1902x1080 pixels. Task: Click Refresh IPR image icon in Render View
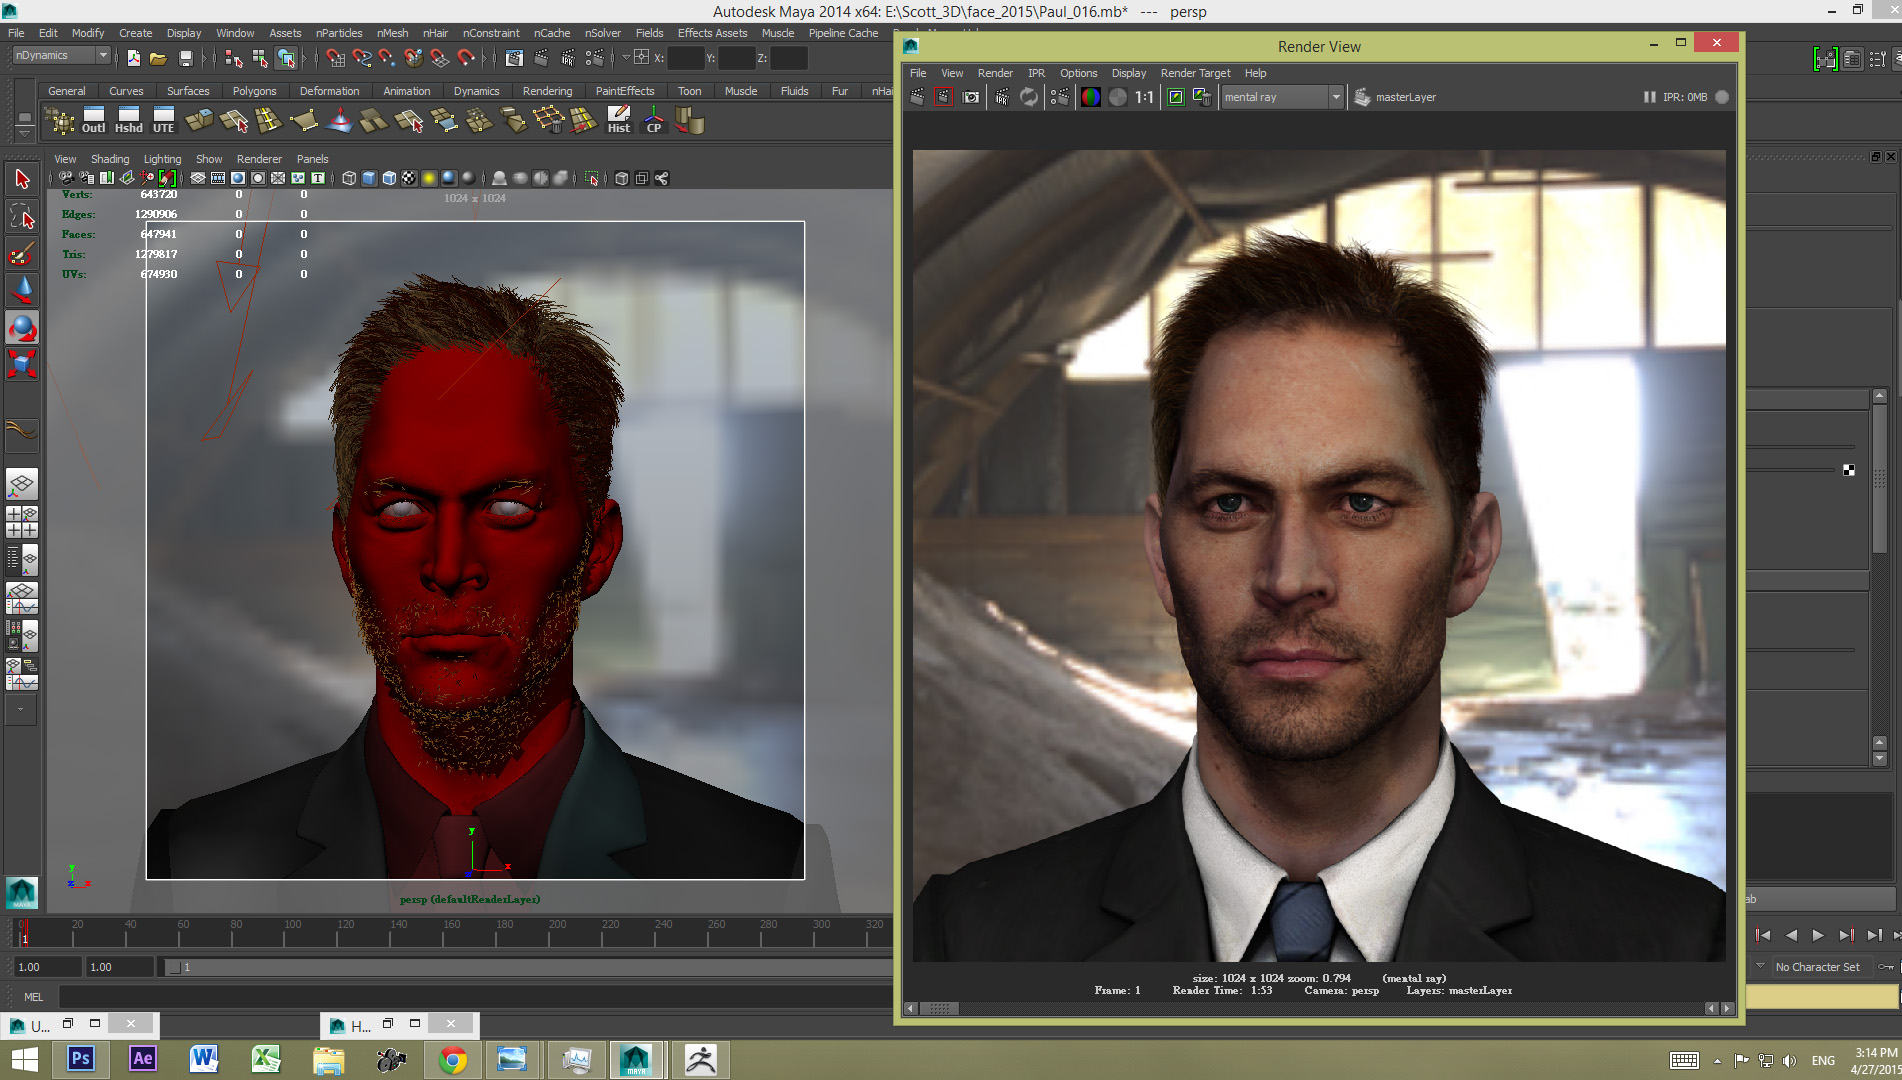(x=1029, y=97)
